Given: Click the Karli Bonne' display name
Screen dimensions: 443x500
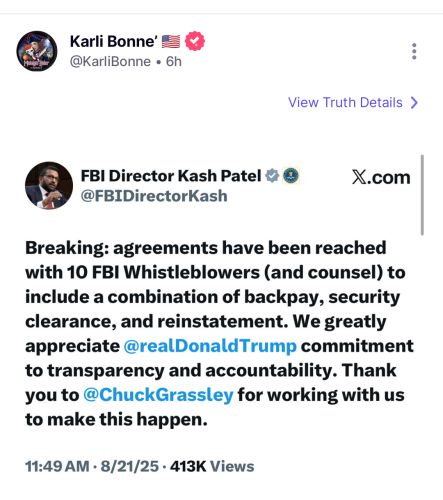Looking at the screenshot, I should (114, 42).
